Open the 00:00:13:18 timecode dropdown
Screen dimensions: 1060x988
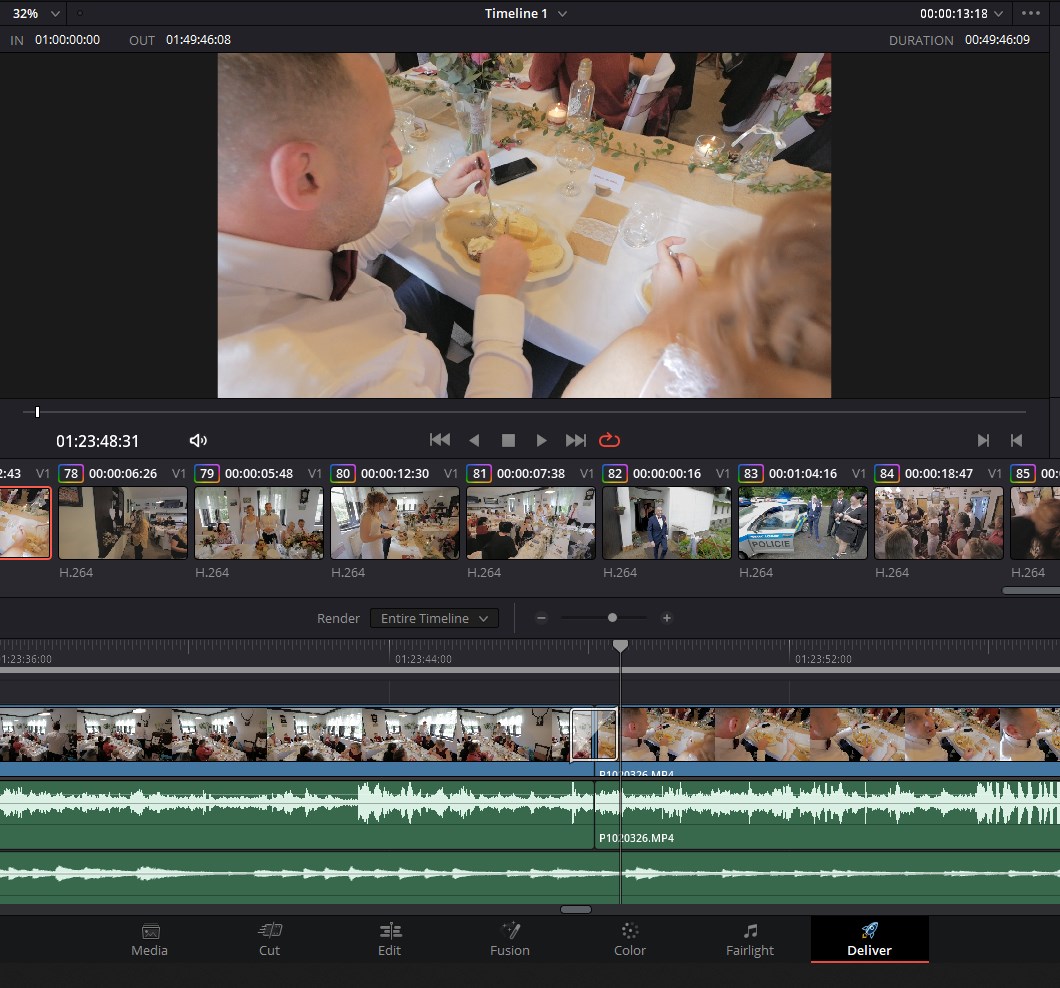coord(961,14)
